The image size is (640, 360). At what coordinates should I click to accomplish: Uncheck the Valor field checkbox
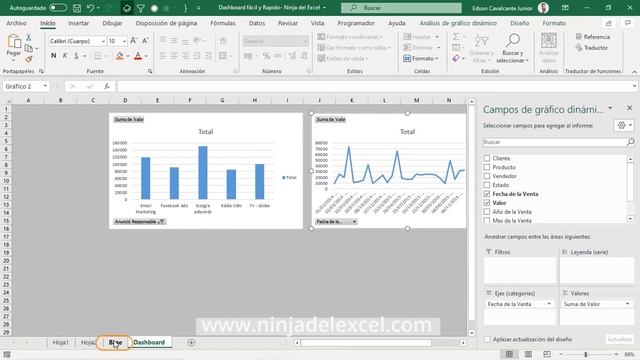coord(487,203)
